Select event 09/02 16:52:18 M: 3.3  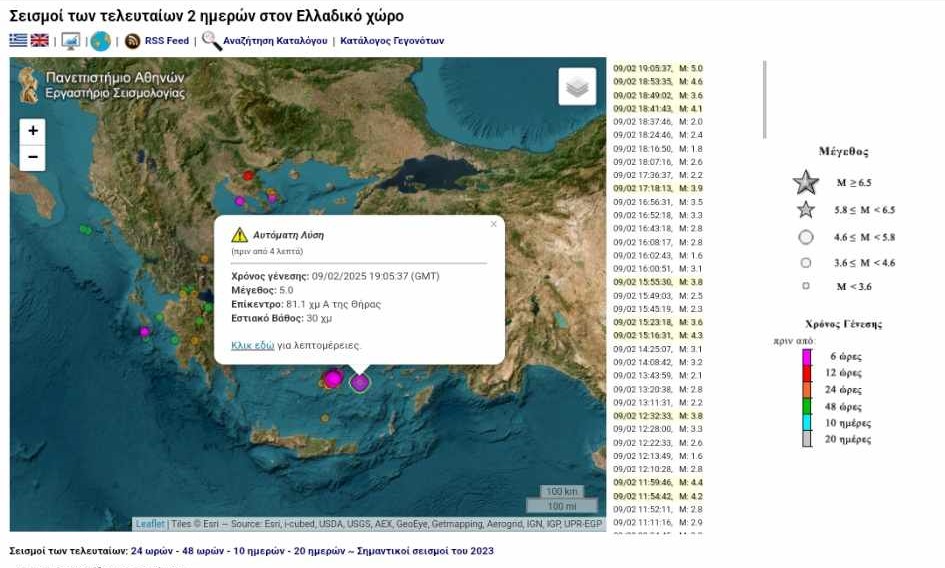(x=658, y=215)
